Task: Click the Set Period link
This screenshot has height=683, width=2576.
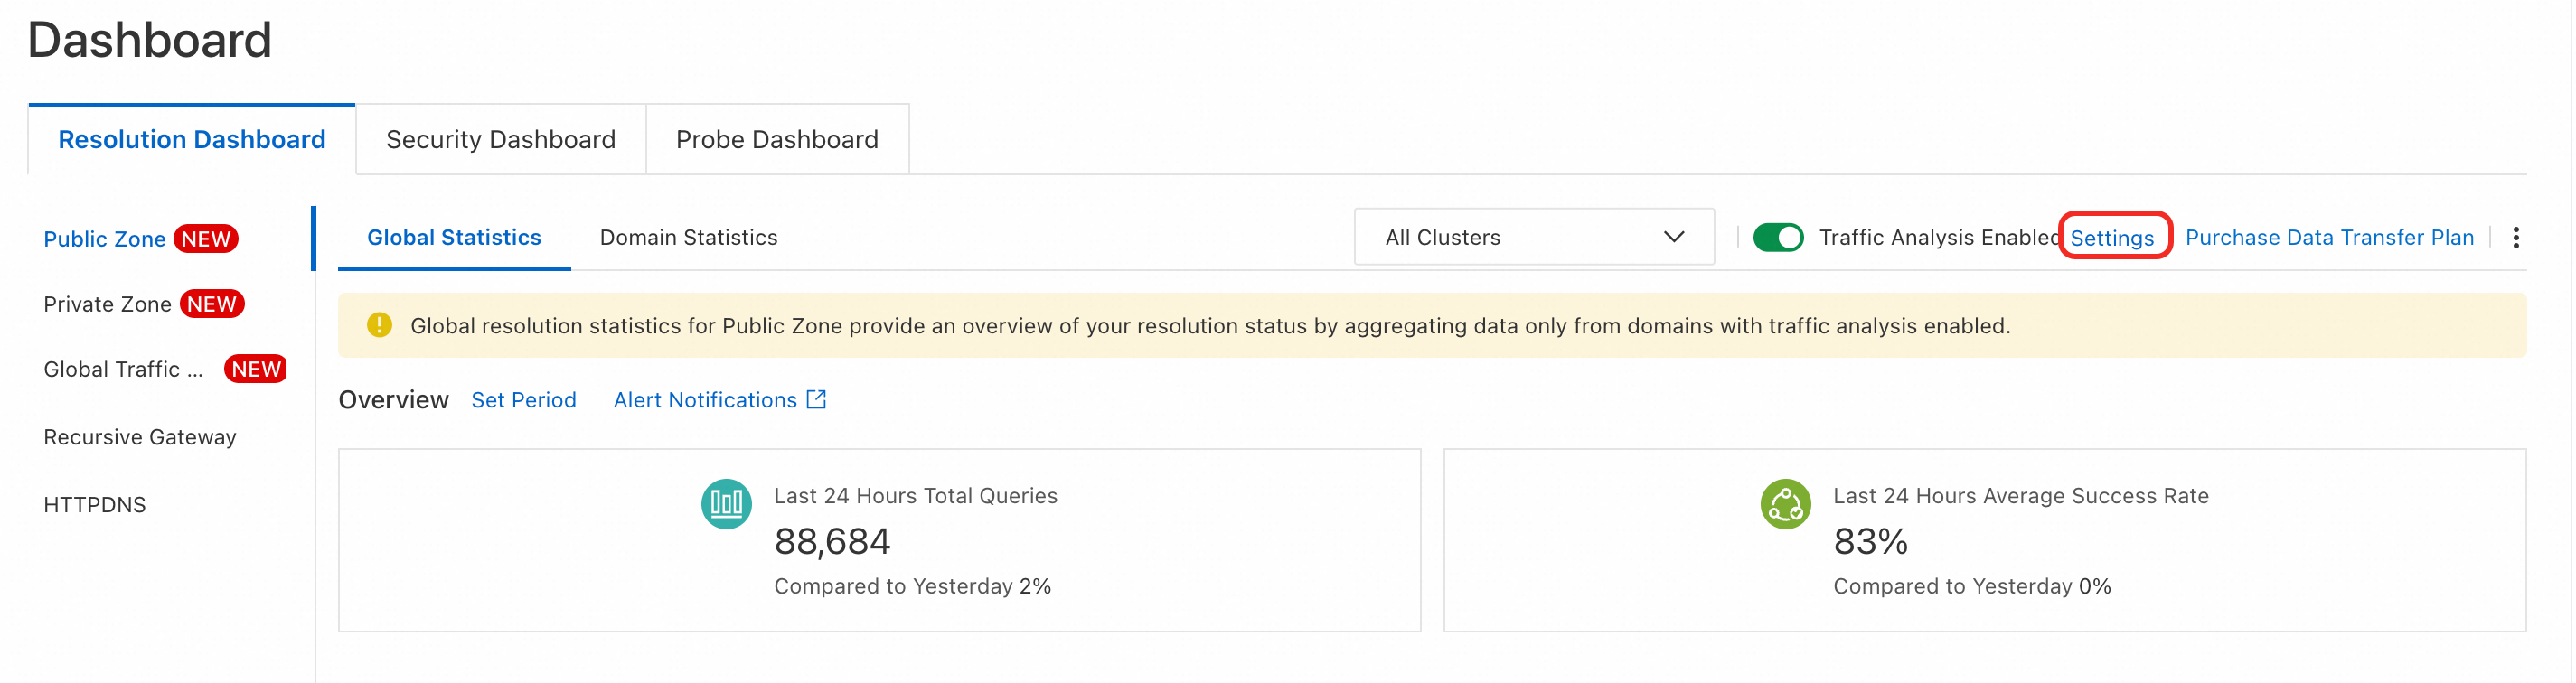Action: point(523,400)
